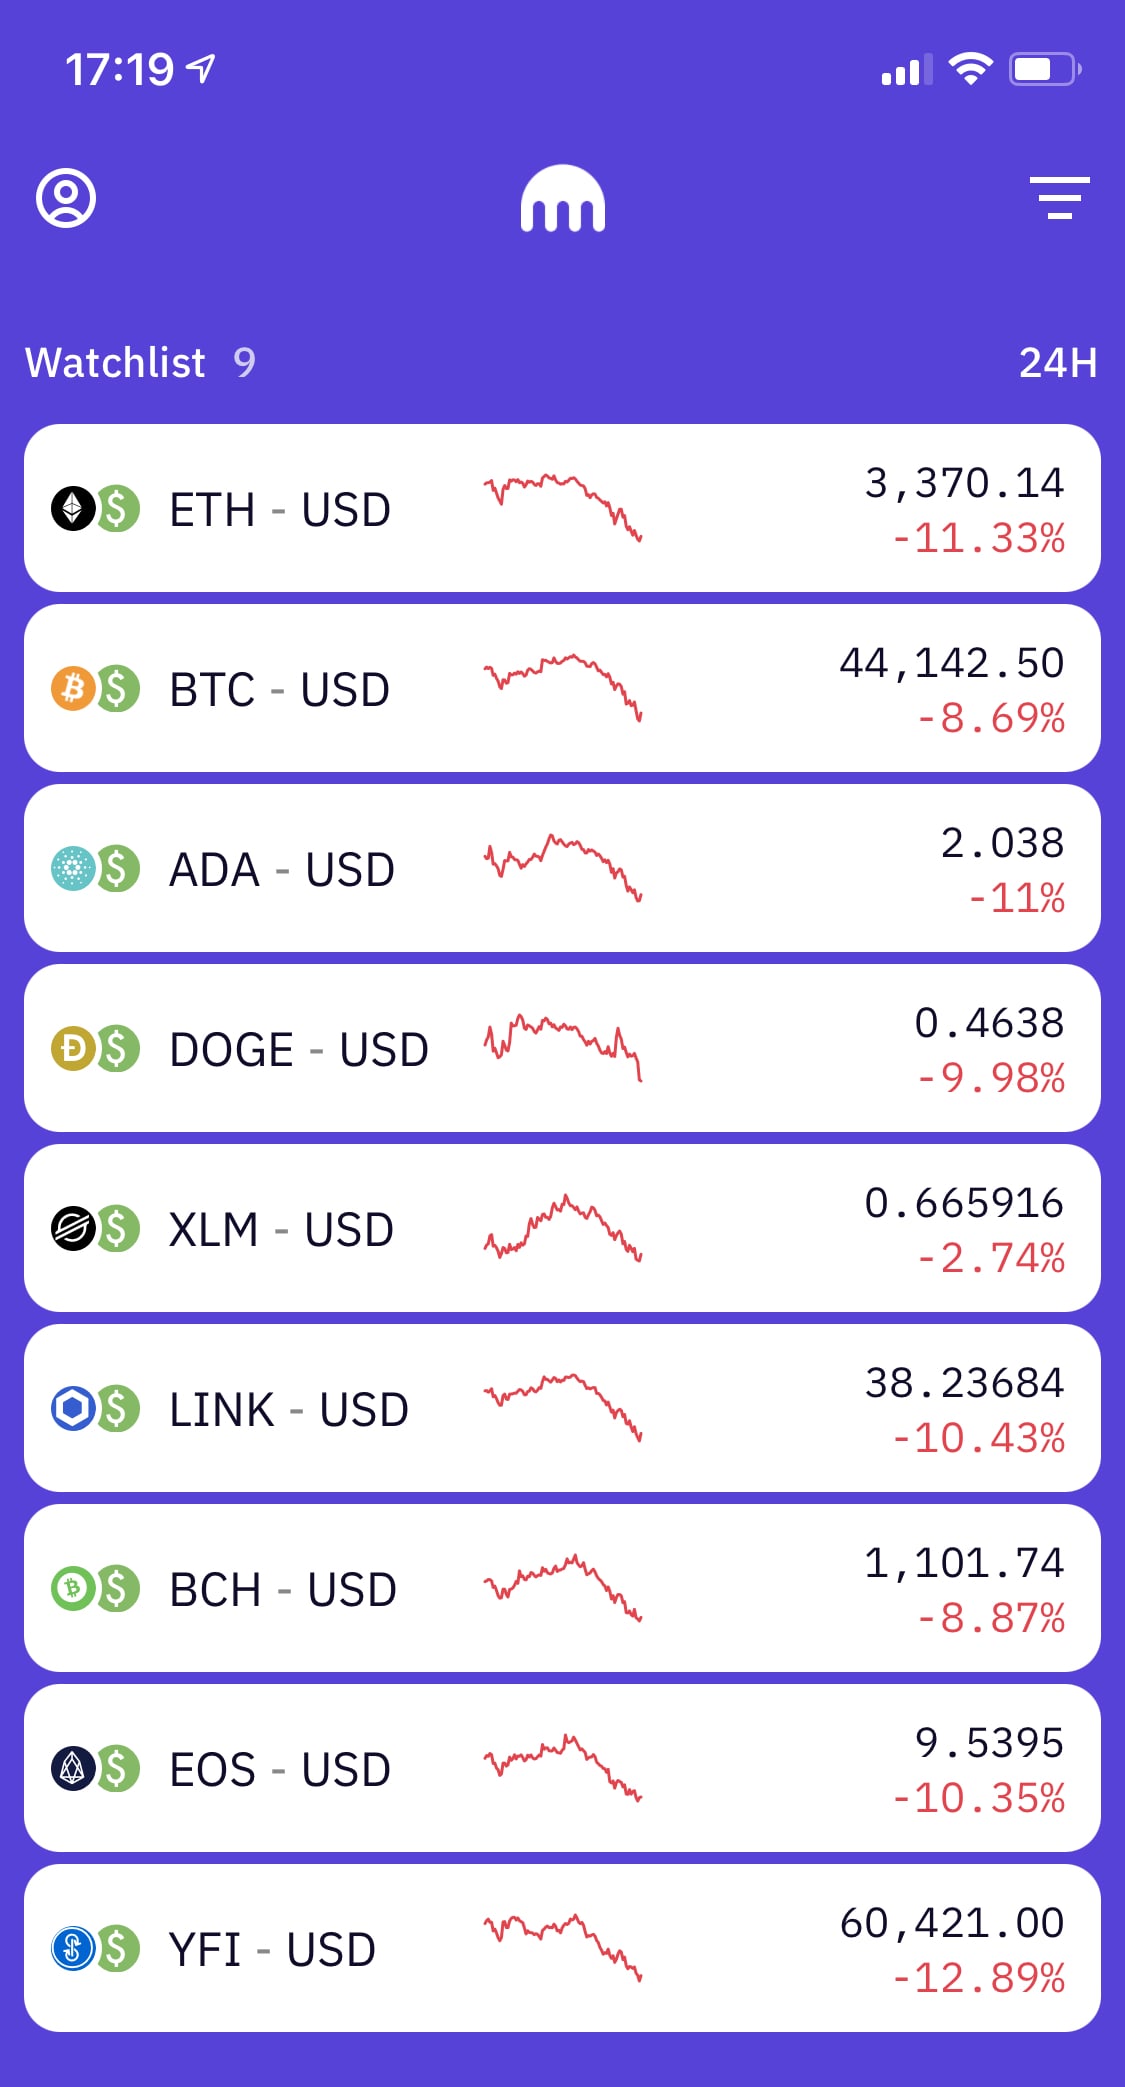View the ADA - USD sparkline chart

pos(562,868)
